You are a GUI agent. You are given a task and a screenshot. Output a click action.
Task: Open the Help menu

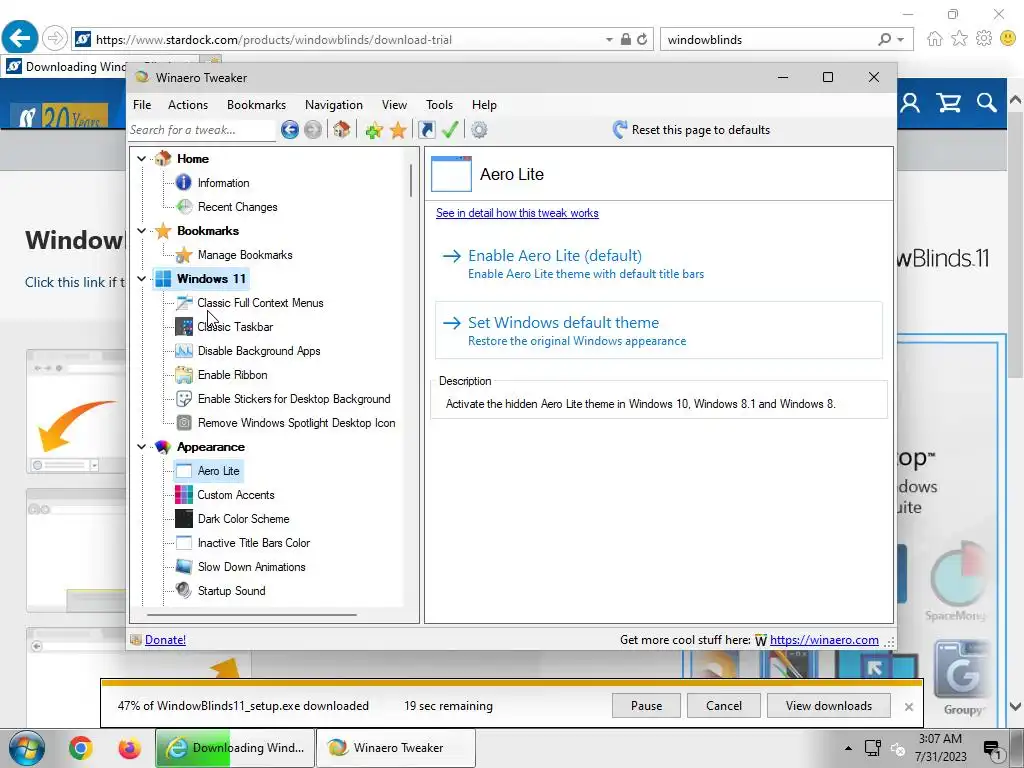(485, 104)
